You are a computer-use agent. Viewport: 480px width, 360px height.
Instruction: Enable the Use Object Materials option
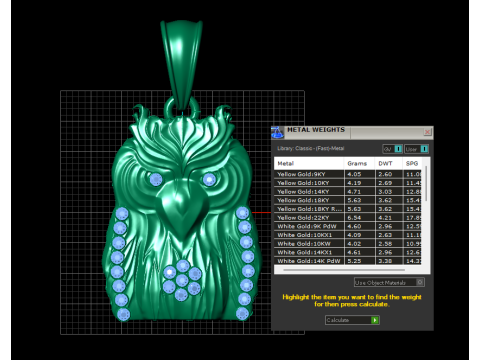(389, 282)
